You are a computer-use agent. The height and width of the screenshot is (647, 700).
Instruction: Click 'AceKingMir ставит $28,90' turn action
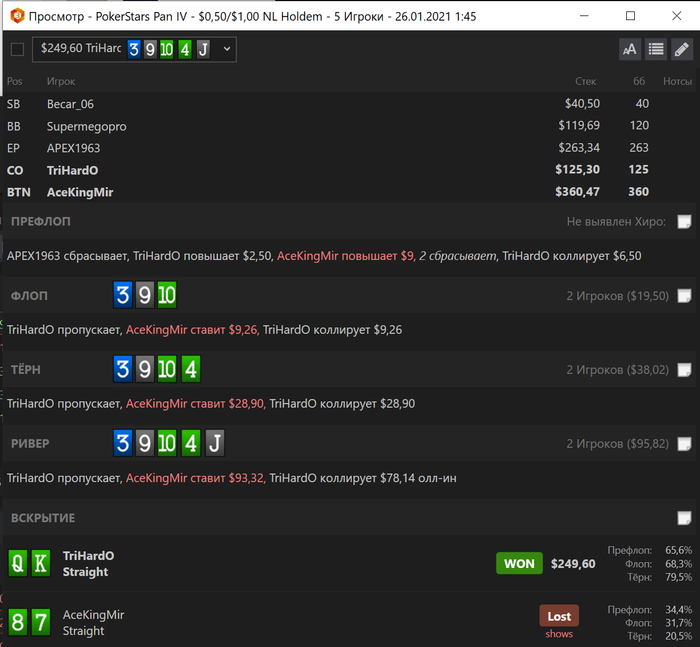[195, 404]
